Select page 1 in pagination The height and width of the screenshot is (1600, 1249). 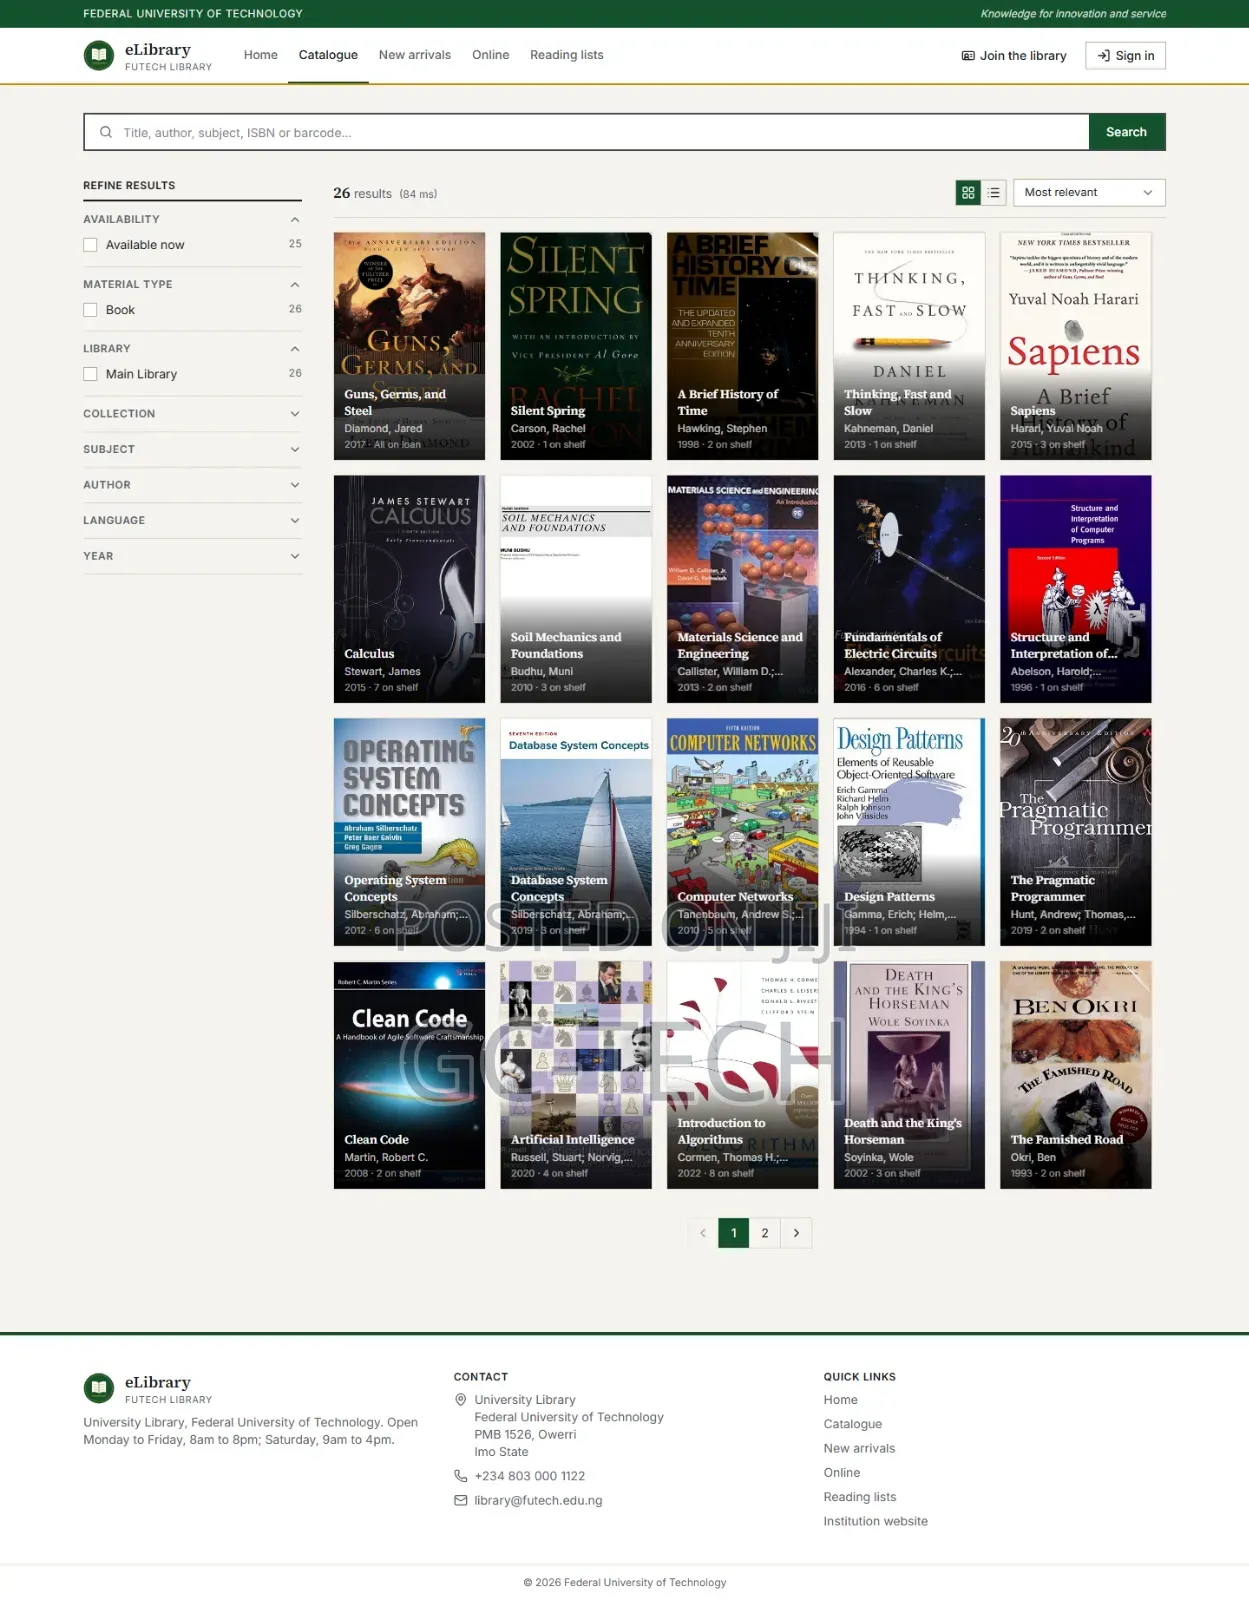[734, 1233]
